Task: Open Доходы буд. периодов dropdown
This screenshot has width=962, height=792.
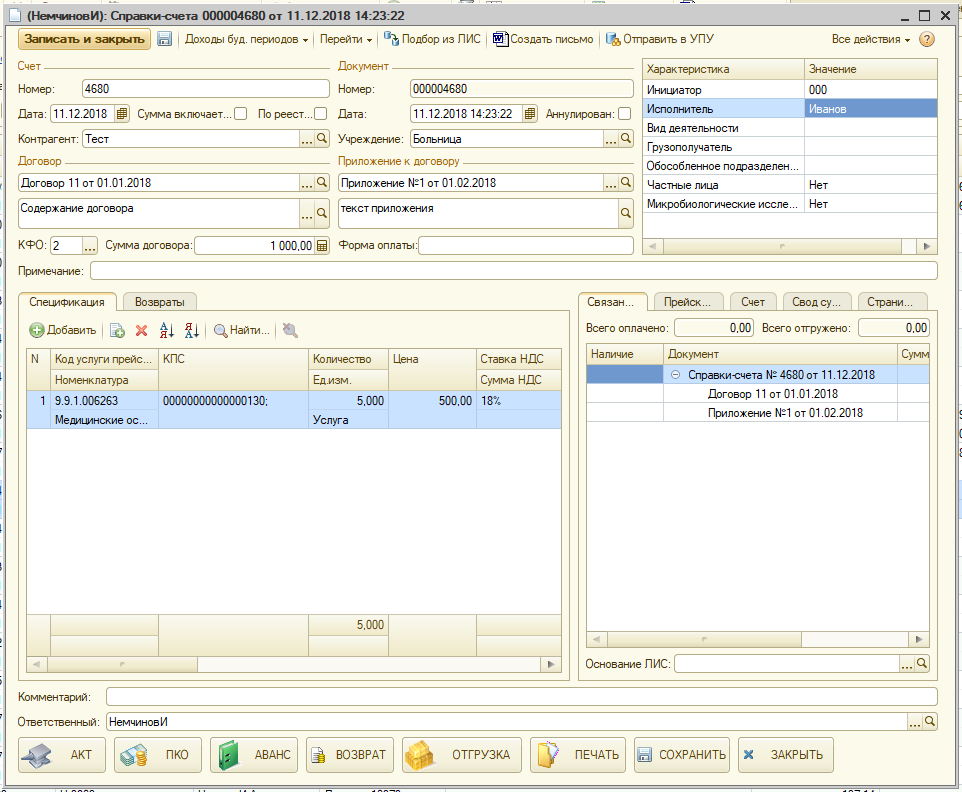Action: [x=246, y=40]
